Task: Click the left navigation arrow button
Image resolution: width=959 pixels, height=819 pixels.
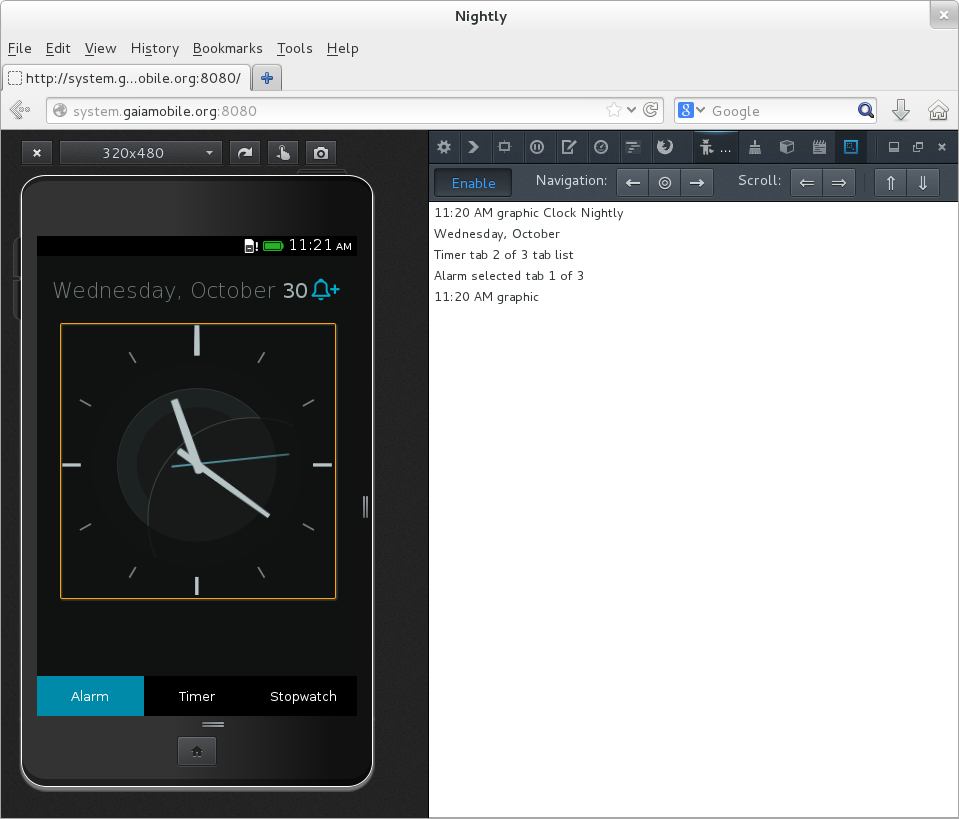Action: click(632, 183)
